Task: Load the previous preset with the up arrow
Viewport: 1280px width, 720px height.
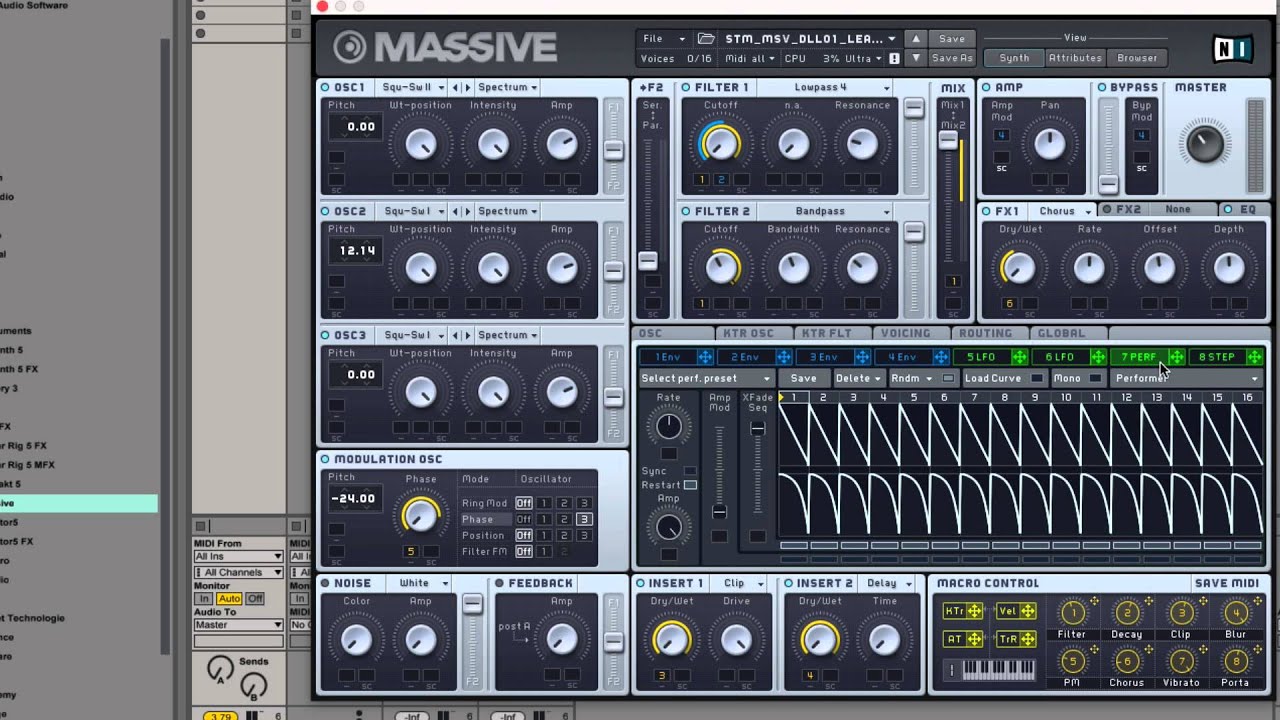Action: coord(915,39)
